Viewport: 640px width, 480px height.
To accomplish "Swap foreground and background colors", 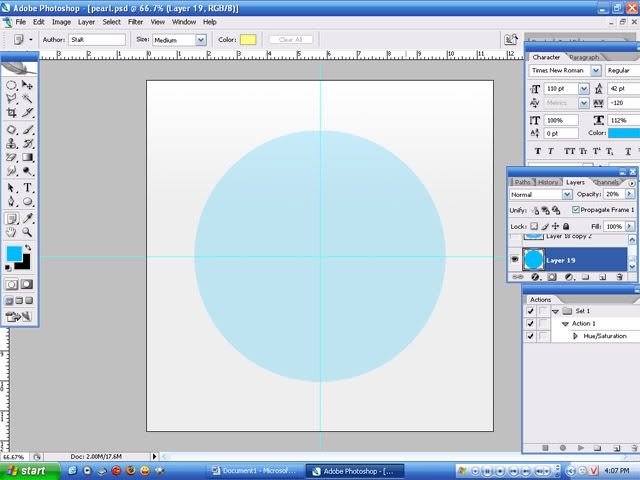I will pyautogui.click(x=28, y=248).
